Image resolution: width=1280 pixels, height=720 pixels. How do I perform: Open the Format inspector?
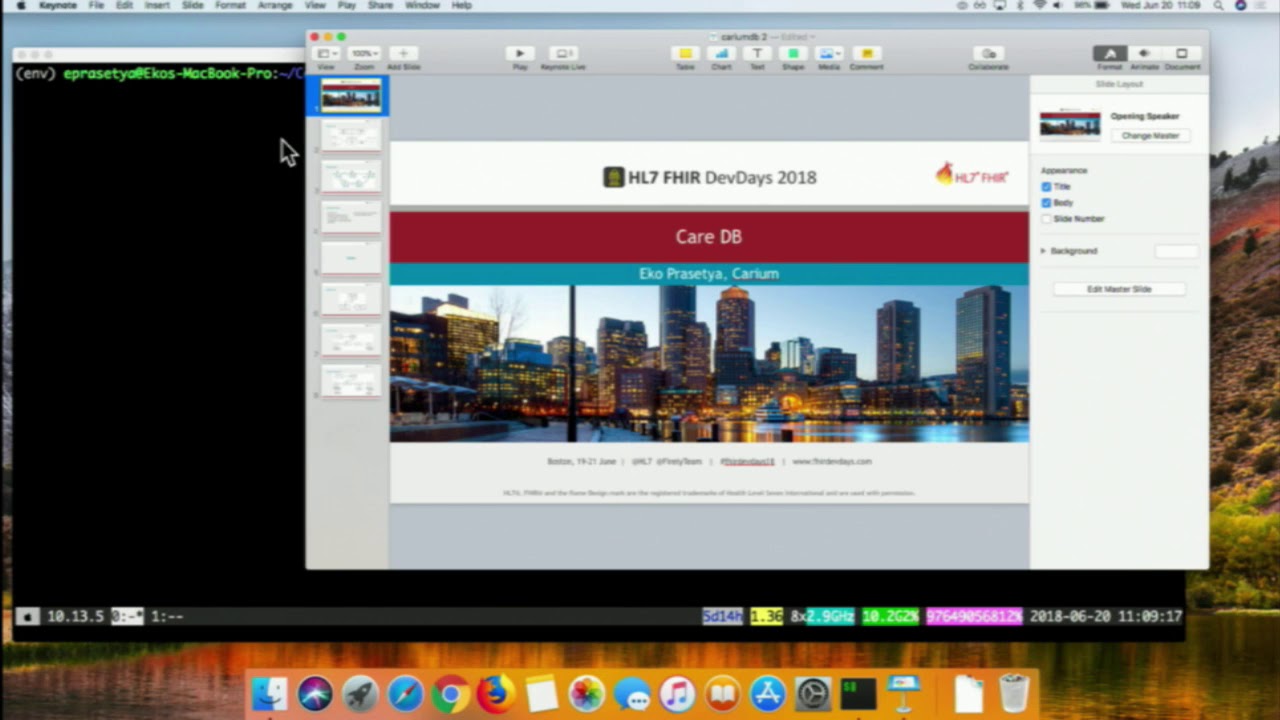point(1109,54)
